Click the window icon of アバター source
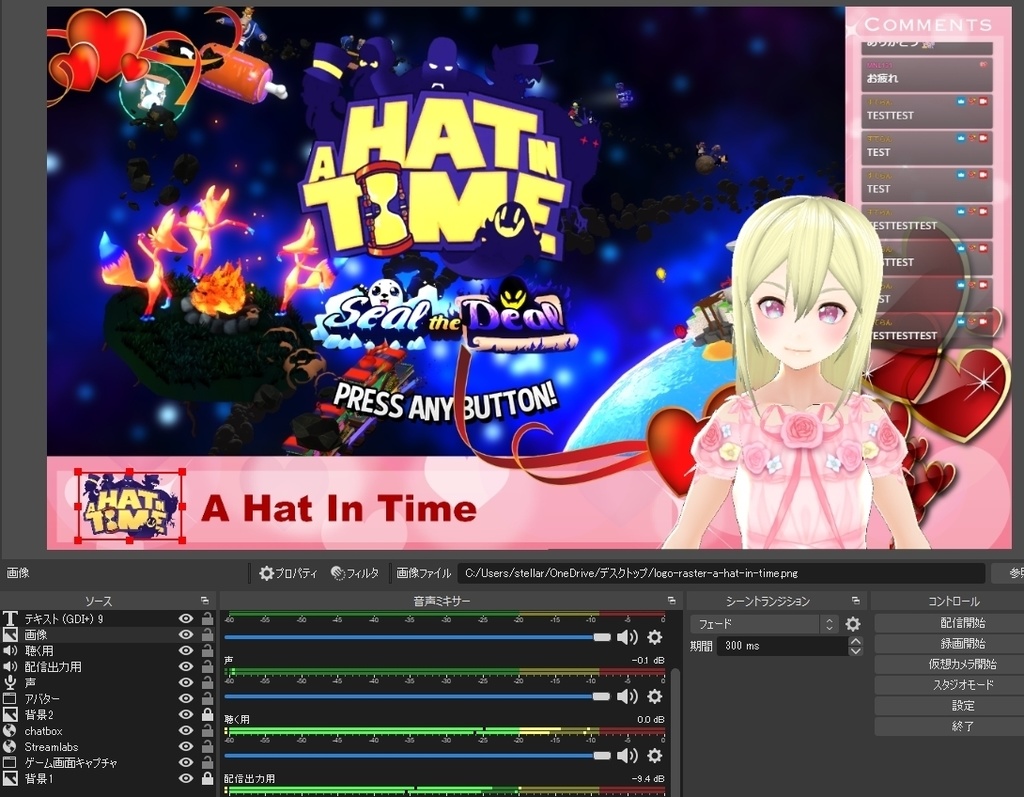1024x797 pixels. [10, 698]
